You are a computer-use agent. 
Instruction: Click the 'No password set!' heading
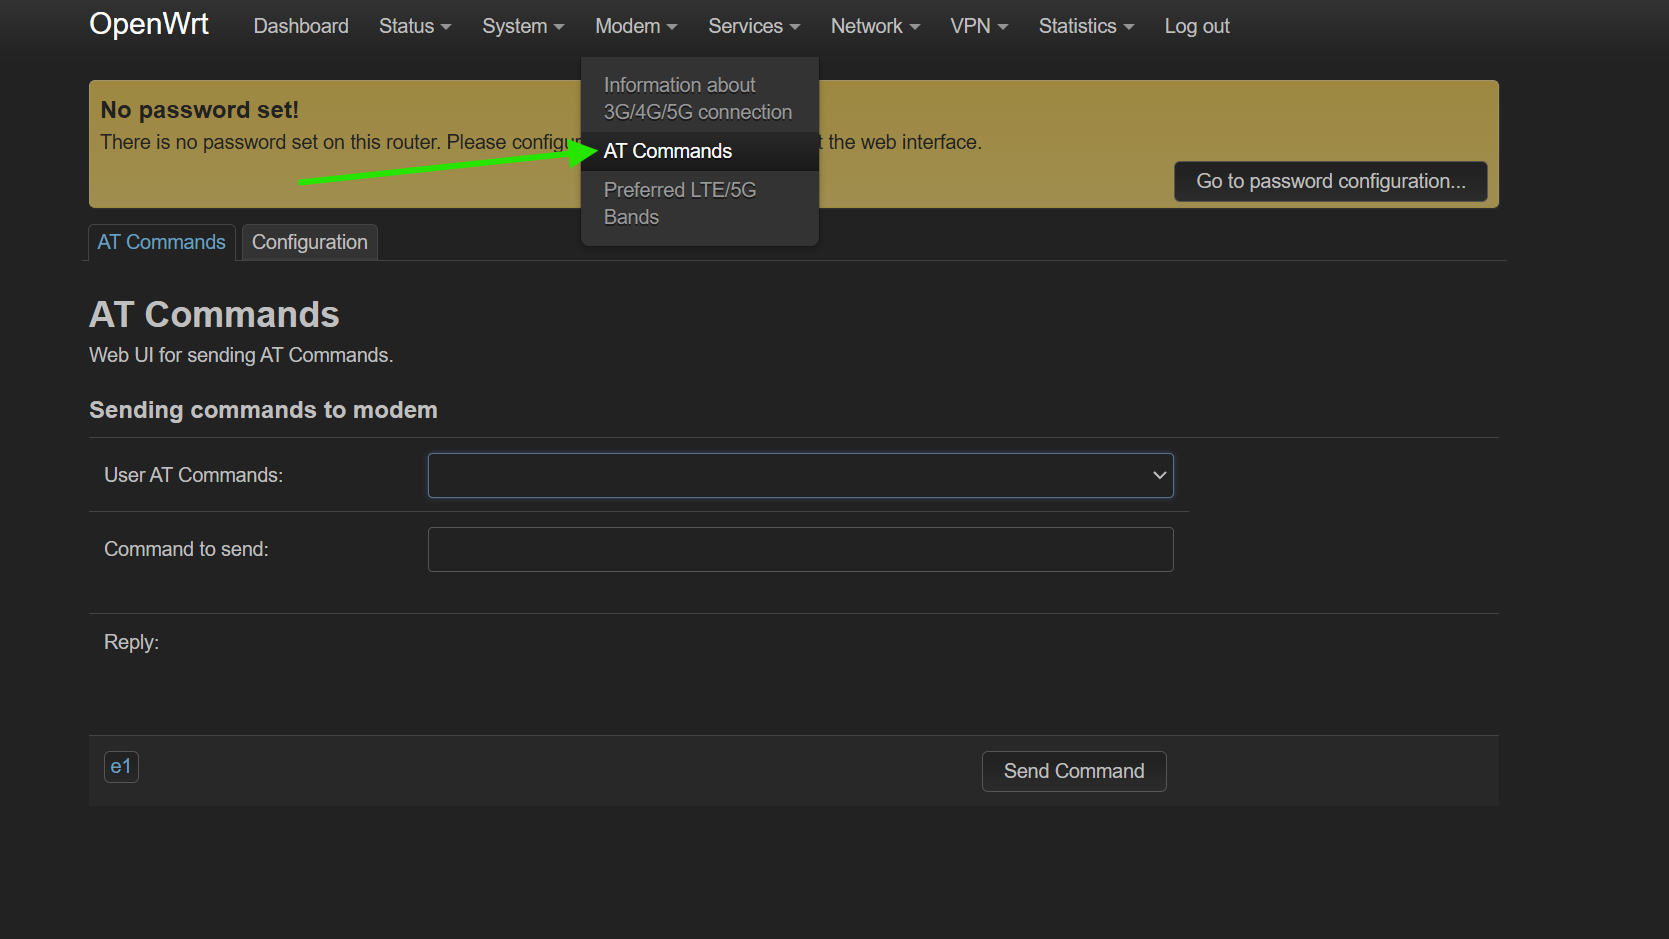coord(200,110)
